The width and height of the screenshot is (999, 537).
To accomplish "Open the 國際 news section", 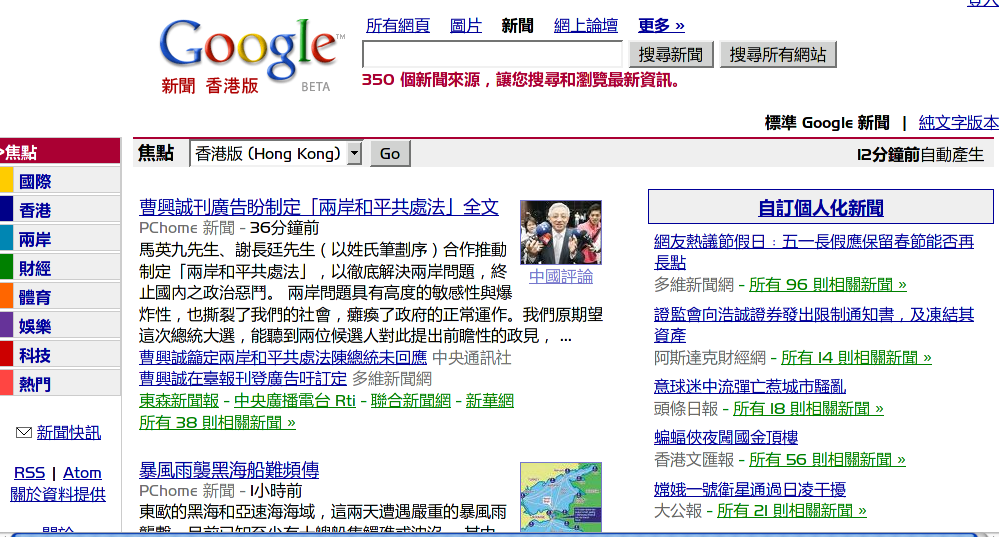I will pos(35,182).
